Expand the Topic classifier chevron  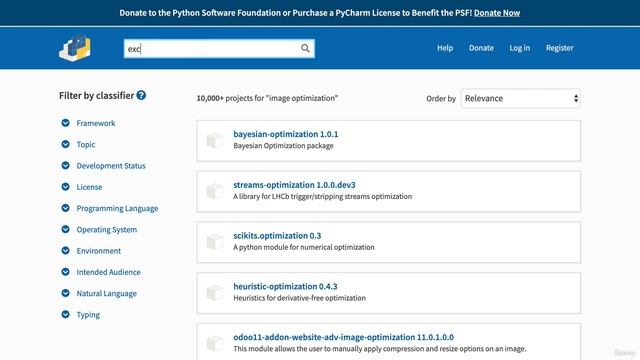pos(65,144)
